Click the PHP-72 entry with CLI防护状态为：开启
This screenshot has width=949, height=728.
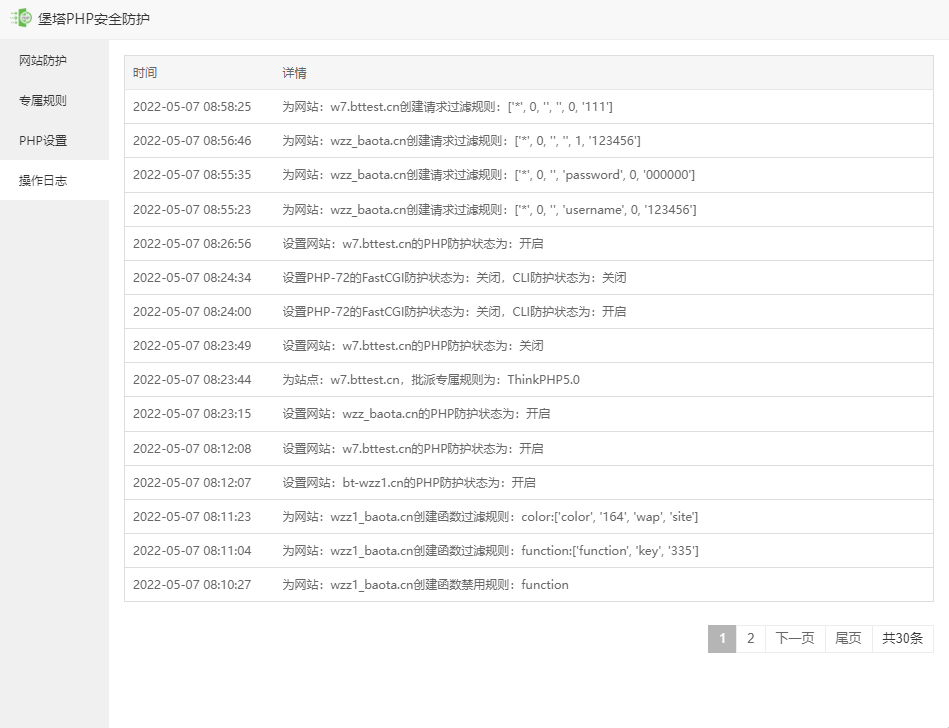coord(454,311)
